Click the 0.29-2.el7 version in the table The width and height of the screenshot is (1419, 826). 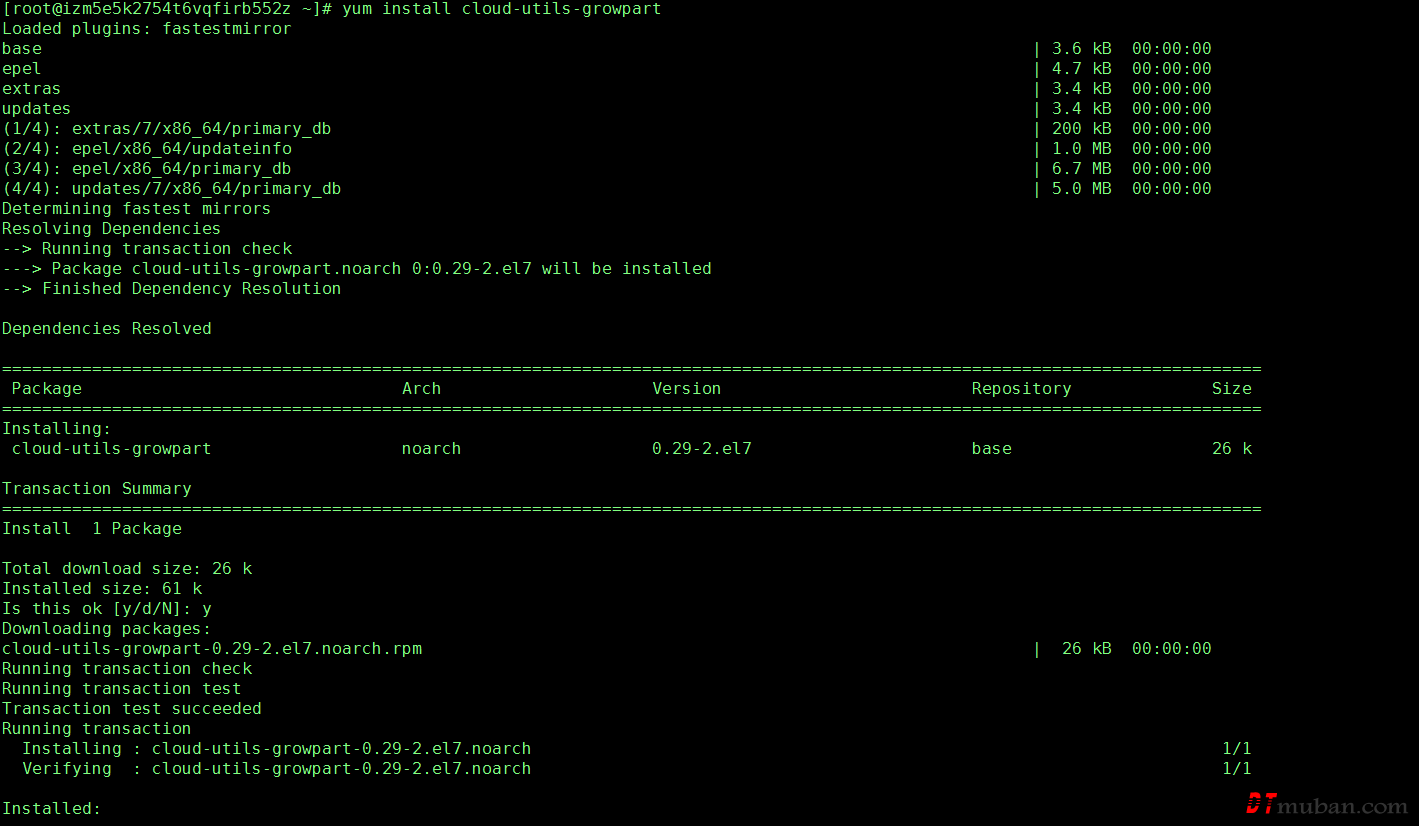701,449
